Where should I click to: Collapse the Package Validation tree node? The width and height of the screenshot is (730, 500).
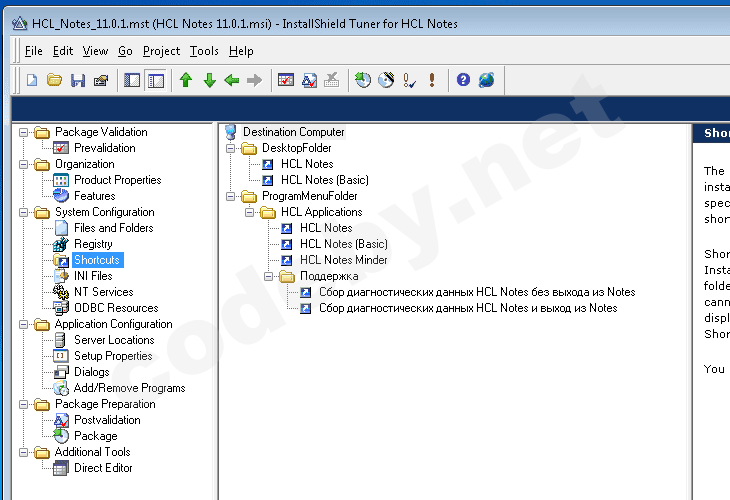click(23, 133)
